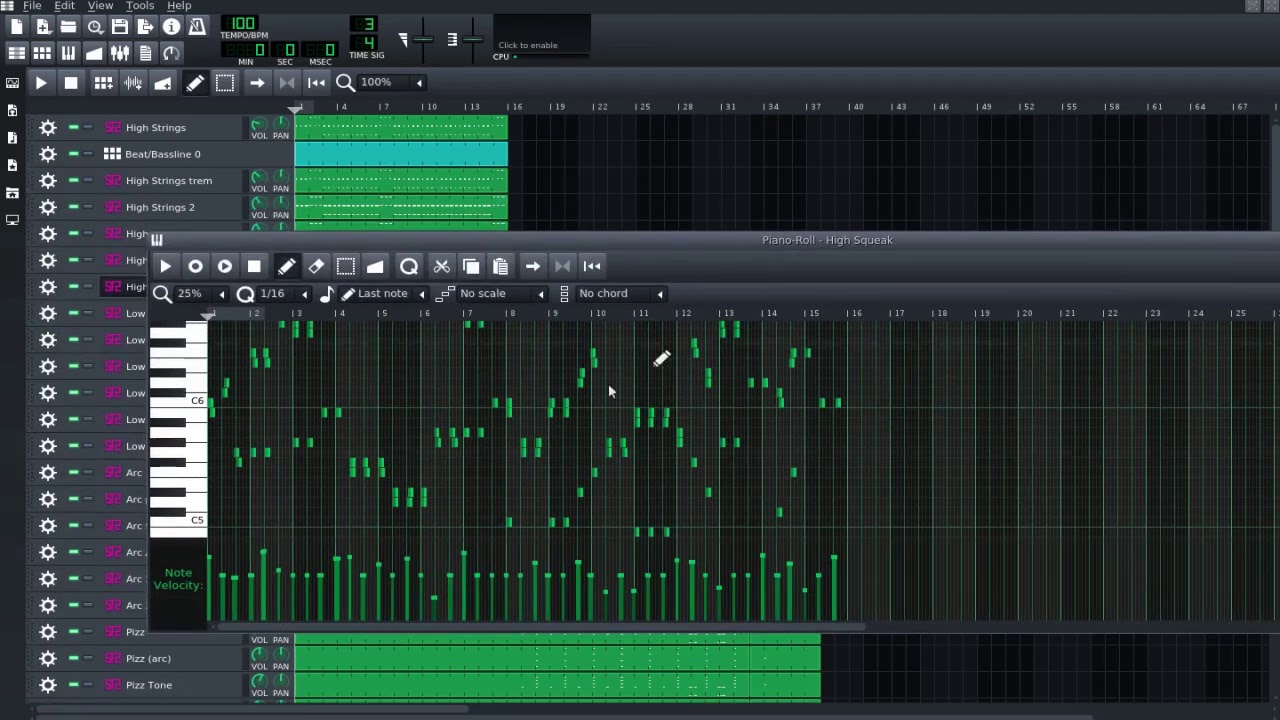The image size is (1280, 720).
Task: Show the FX Mixer via the faders icon
Action: point(120,53)
